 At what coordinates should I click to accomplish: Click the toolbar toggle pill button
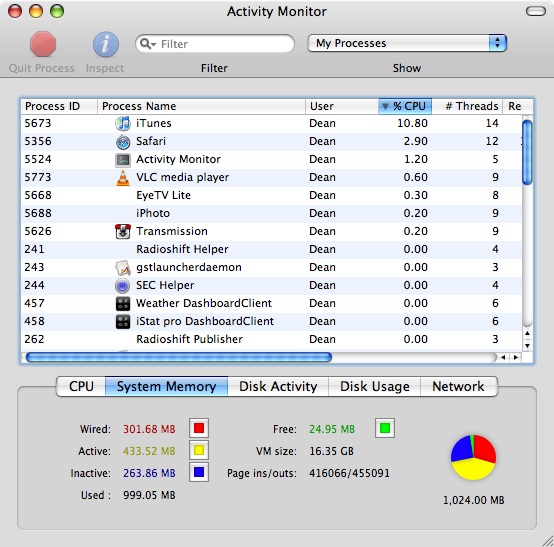point(536,11)
